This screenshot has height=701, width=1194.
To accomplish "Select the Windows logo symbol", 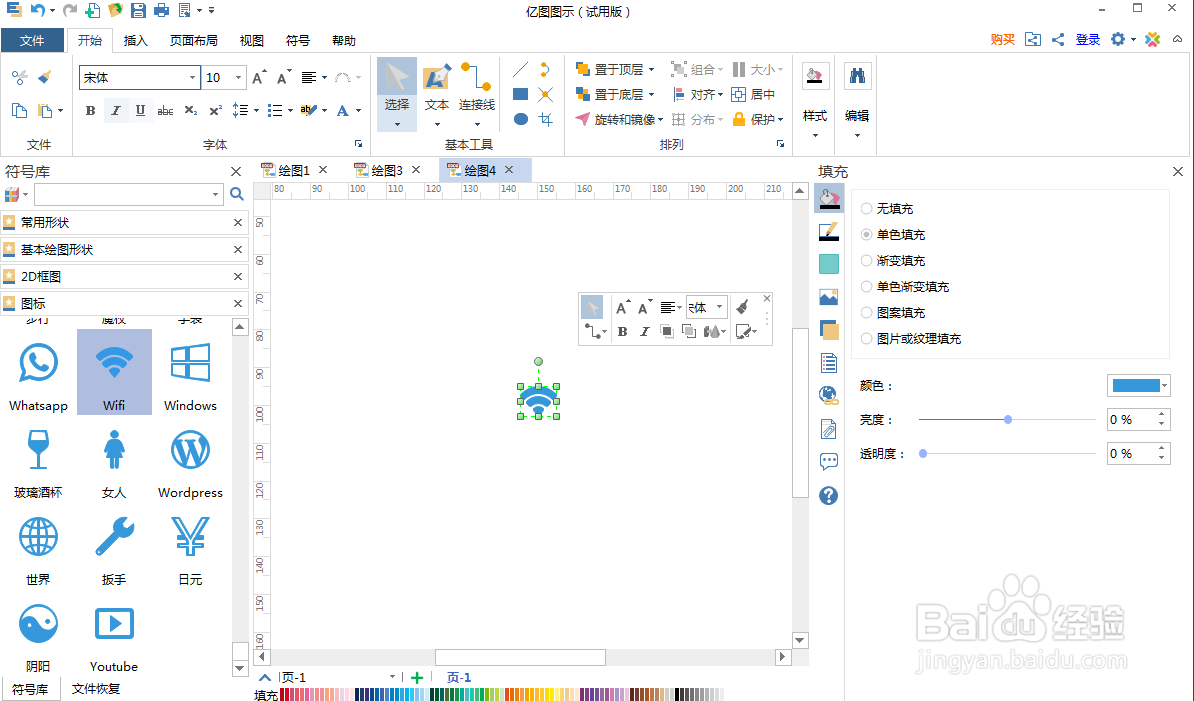I will click(x=190, y=362).
